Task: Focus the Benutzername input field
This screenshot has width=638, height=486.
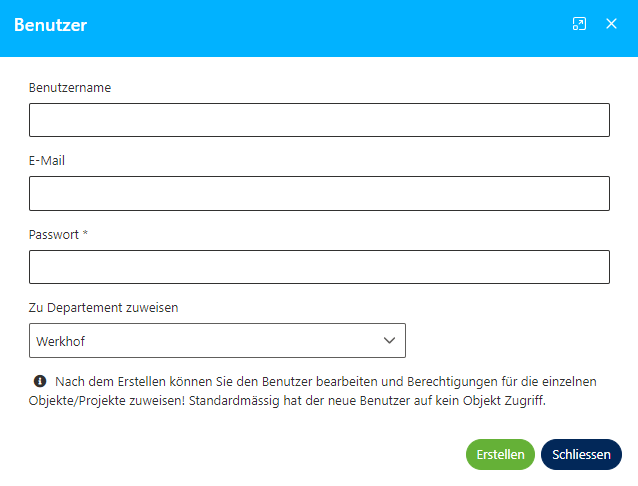Action: click(319, 120)
